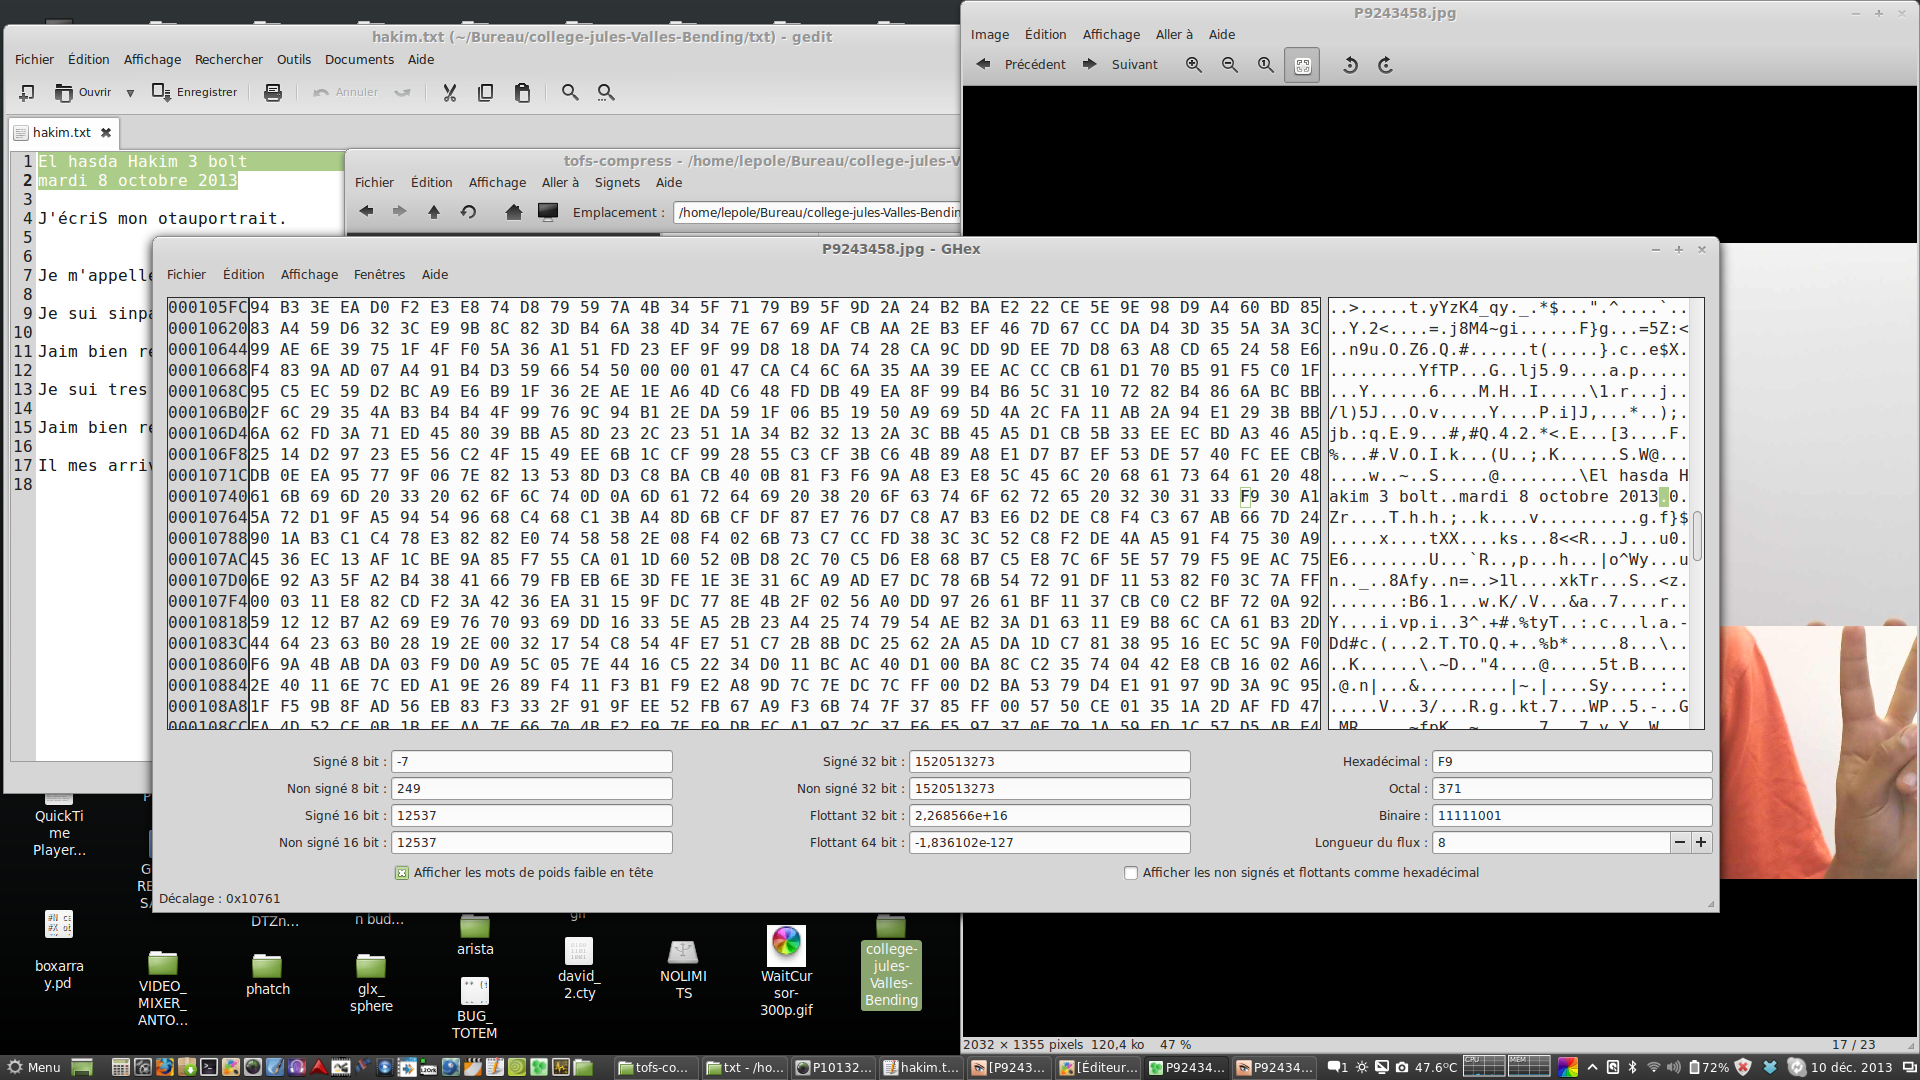Click the GHex vertical scrollbar handle
The width and height of the screenshot is (1920, 1080).
[x=1697, y=535]
